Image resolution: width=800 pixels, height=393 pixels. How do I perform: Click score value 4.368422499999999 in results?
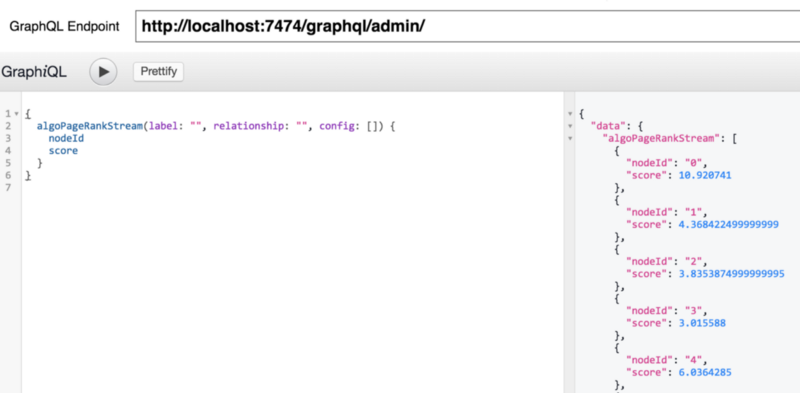(728, 225)
